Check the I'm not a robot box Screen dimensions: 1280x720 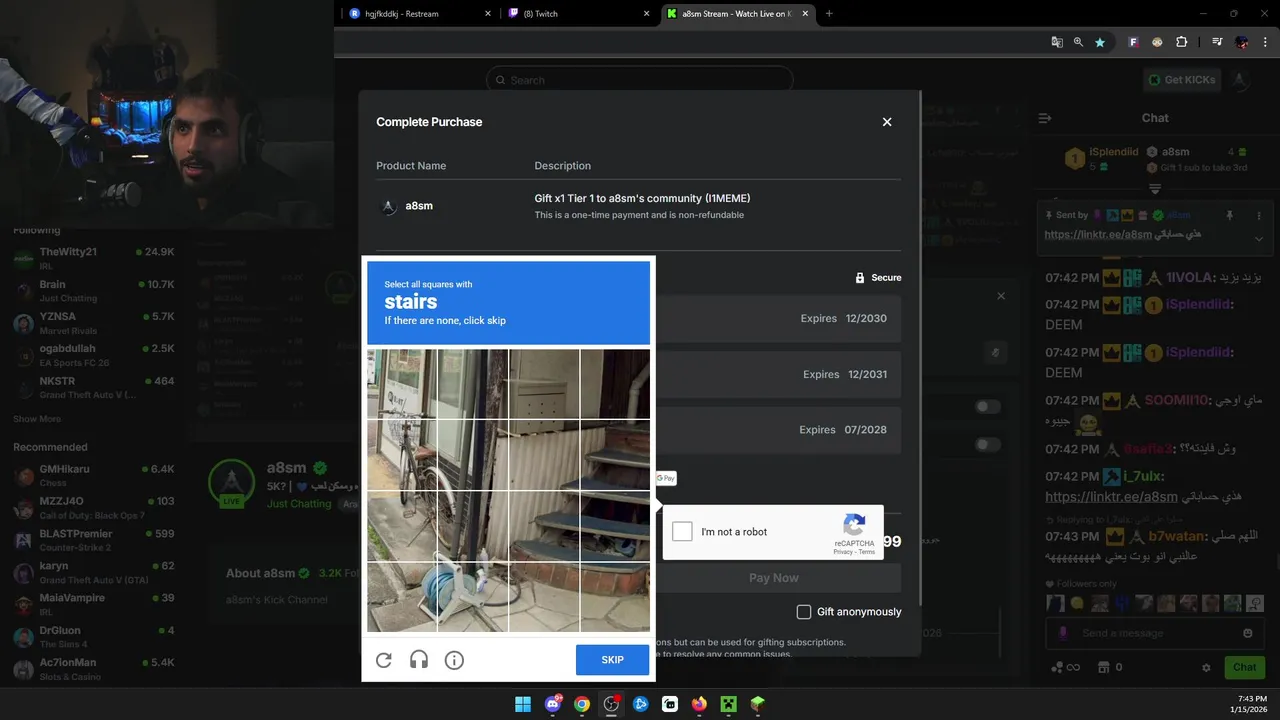tap(682, 532)
